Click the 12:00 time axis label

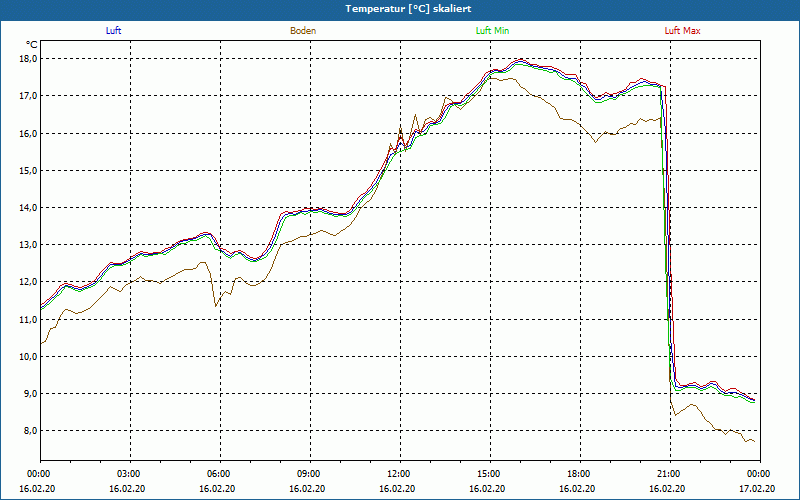point(398,474)
